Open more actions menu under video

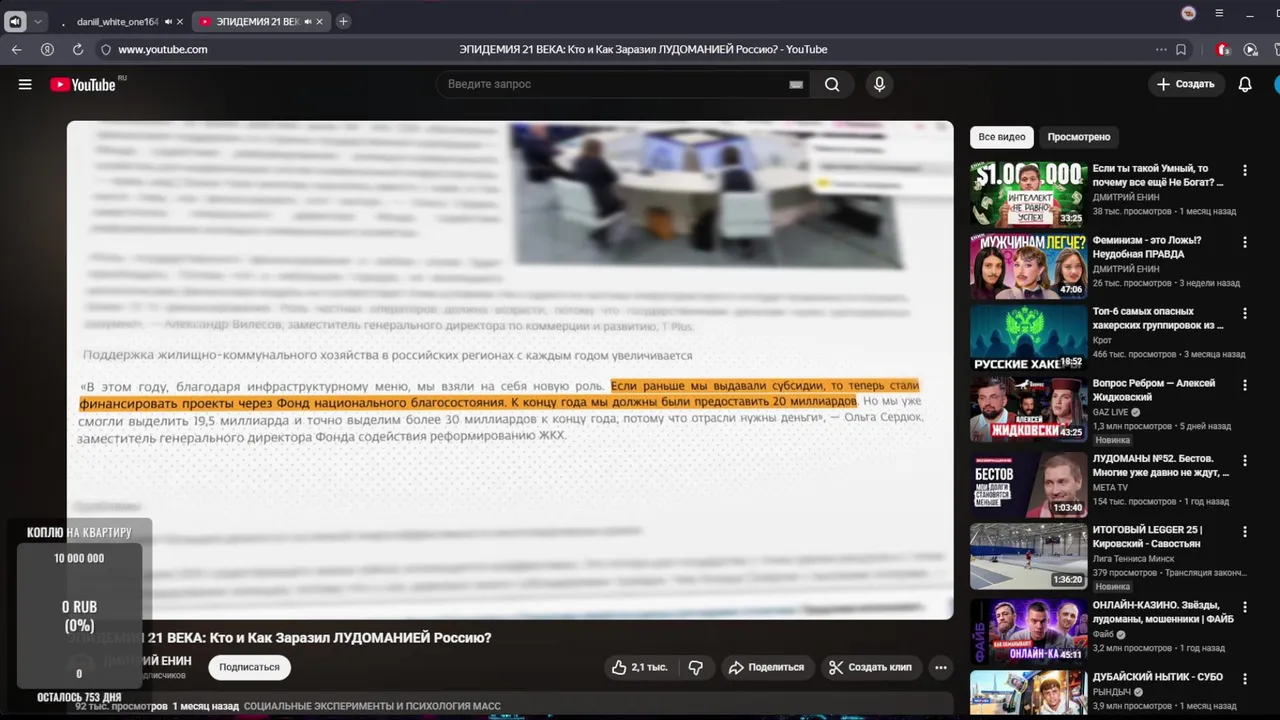click(x=940, y=667)
